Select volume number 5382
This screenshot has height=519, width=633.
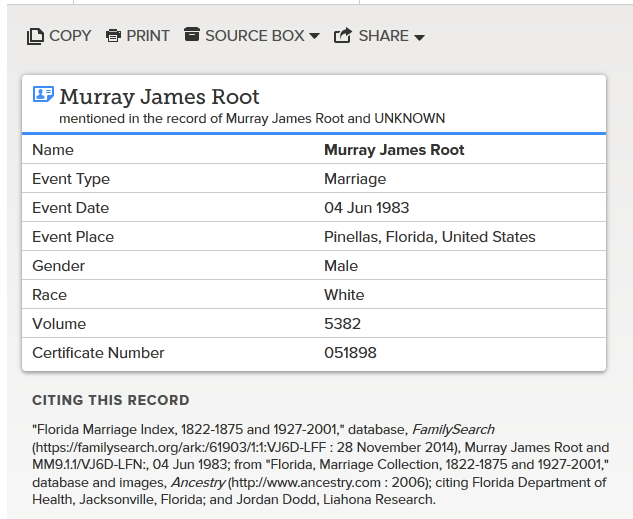(342, 324)
